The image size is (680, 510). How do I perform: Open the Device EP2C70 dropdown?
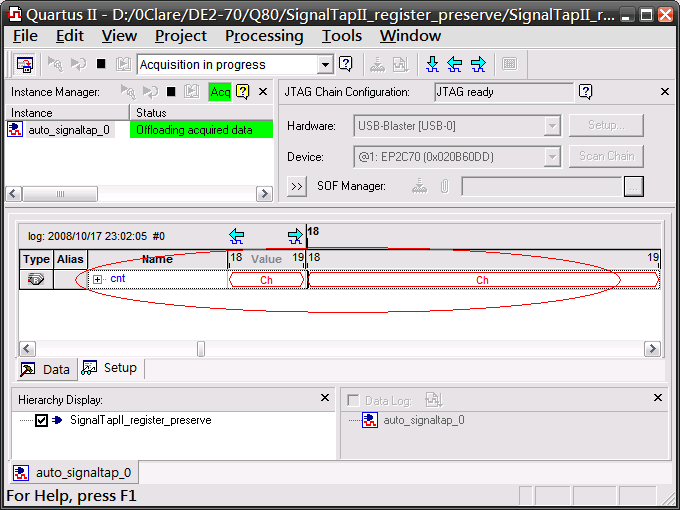point(552,157)
